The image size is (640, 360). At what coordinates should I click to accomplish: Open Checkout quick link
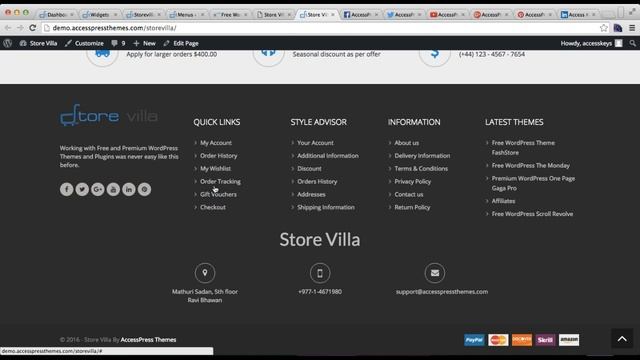(x=213, y=207)
